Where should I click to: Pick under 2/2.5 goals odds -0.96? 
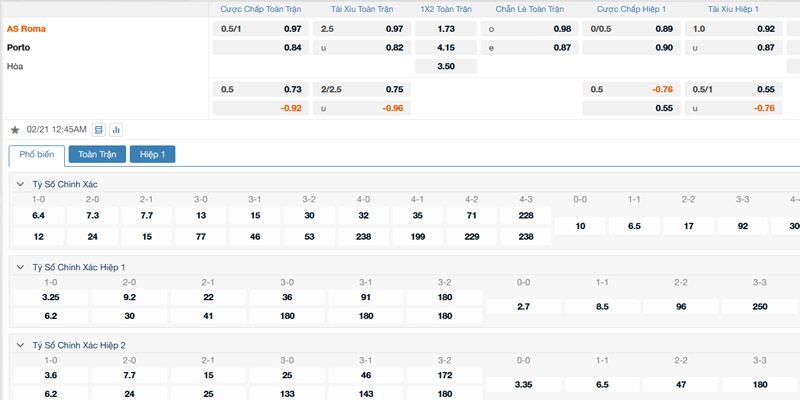[362, 108]
